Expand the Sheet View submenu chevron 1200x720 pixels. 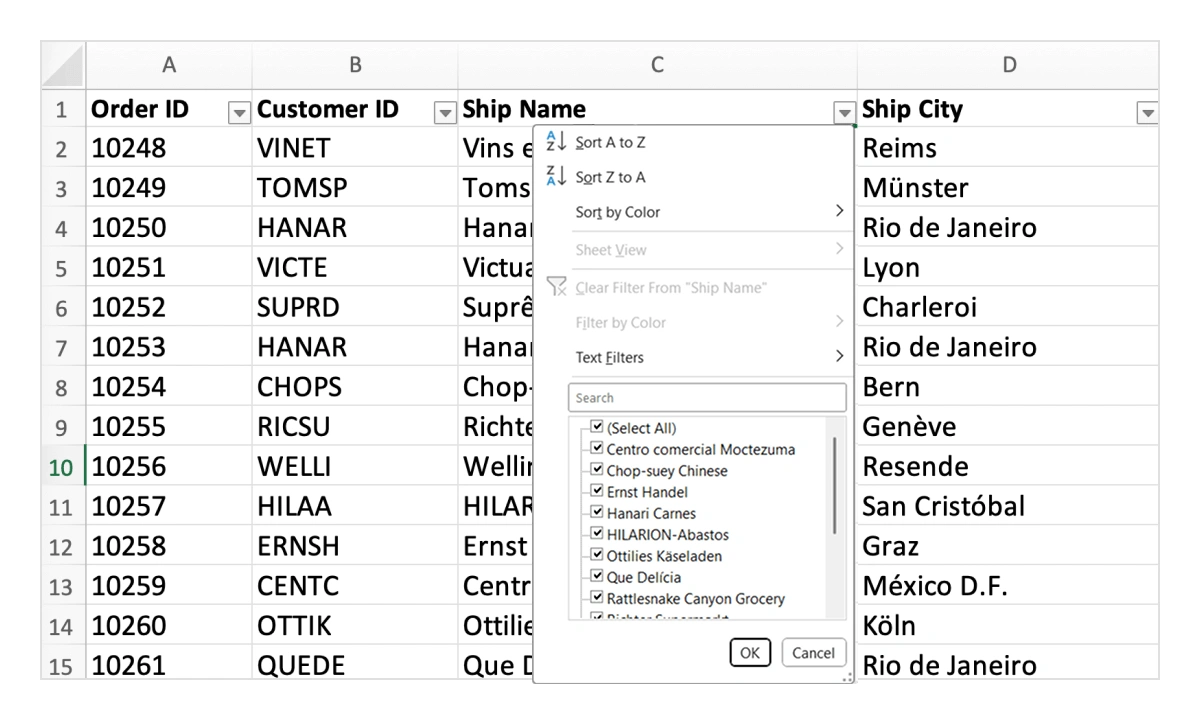click(839, 249)
